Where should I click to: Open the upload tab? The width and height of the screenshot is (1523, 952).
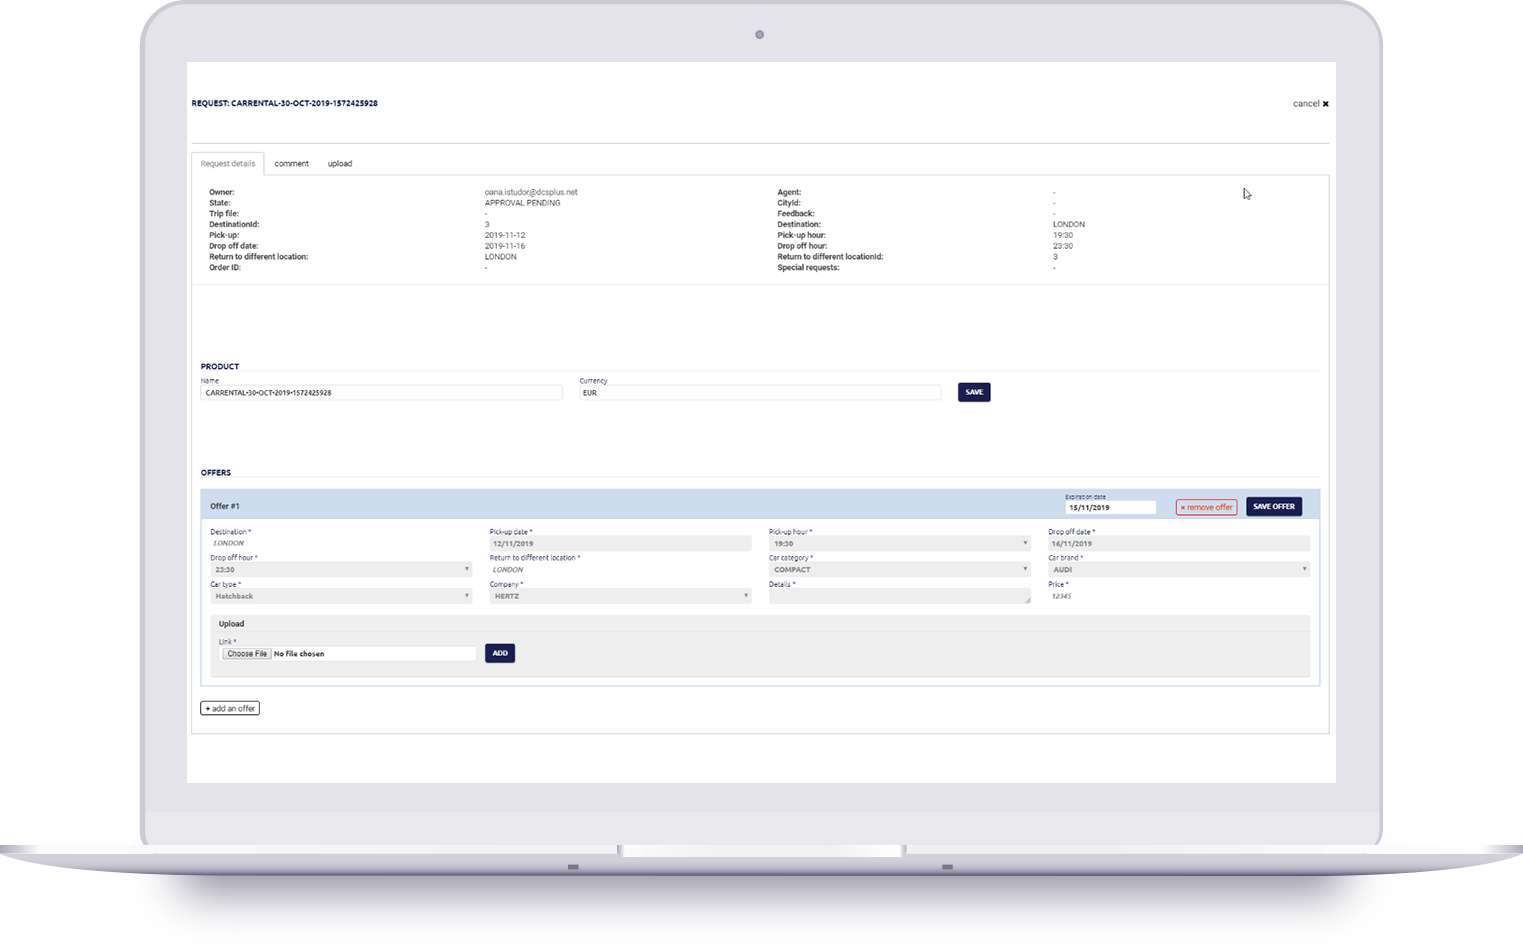[x=340, y=164]
